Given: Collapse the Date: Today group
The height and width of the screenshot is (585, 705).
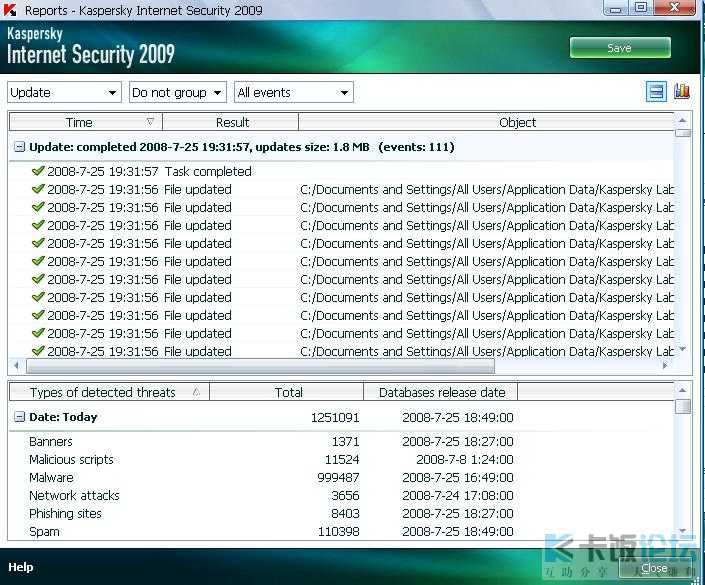Looking at the screenshot, I should click(19, 417).
